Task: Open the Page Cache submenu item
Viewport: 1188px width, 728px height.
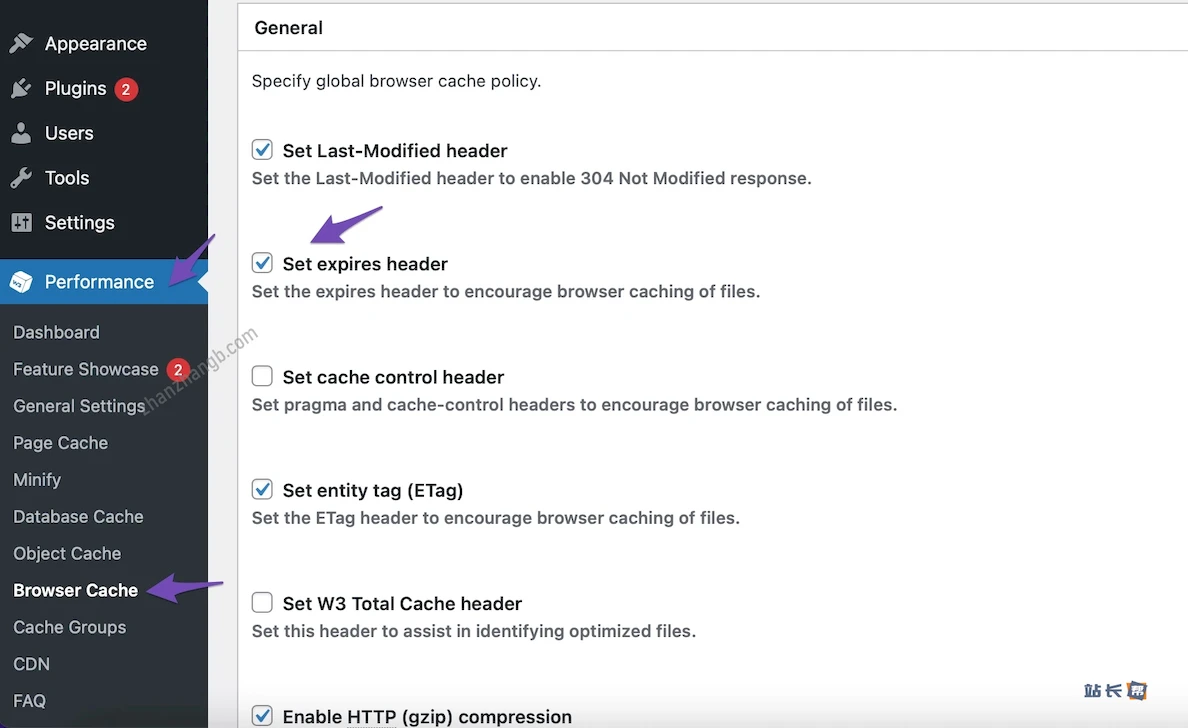Action: (60, 443)
